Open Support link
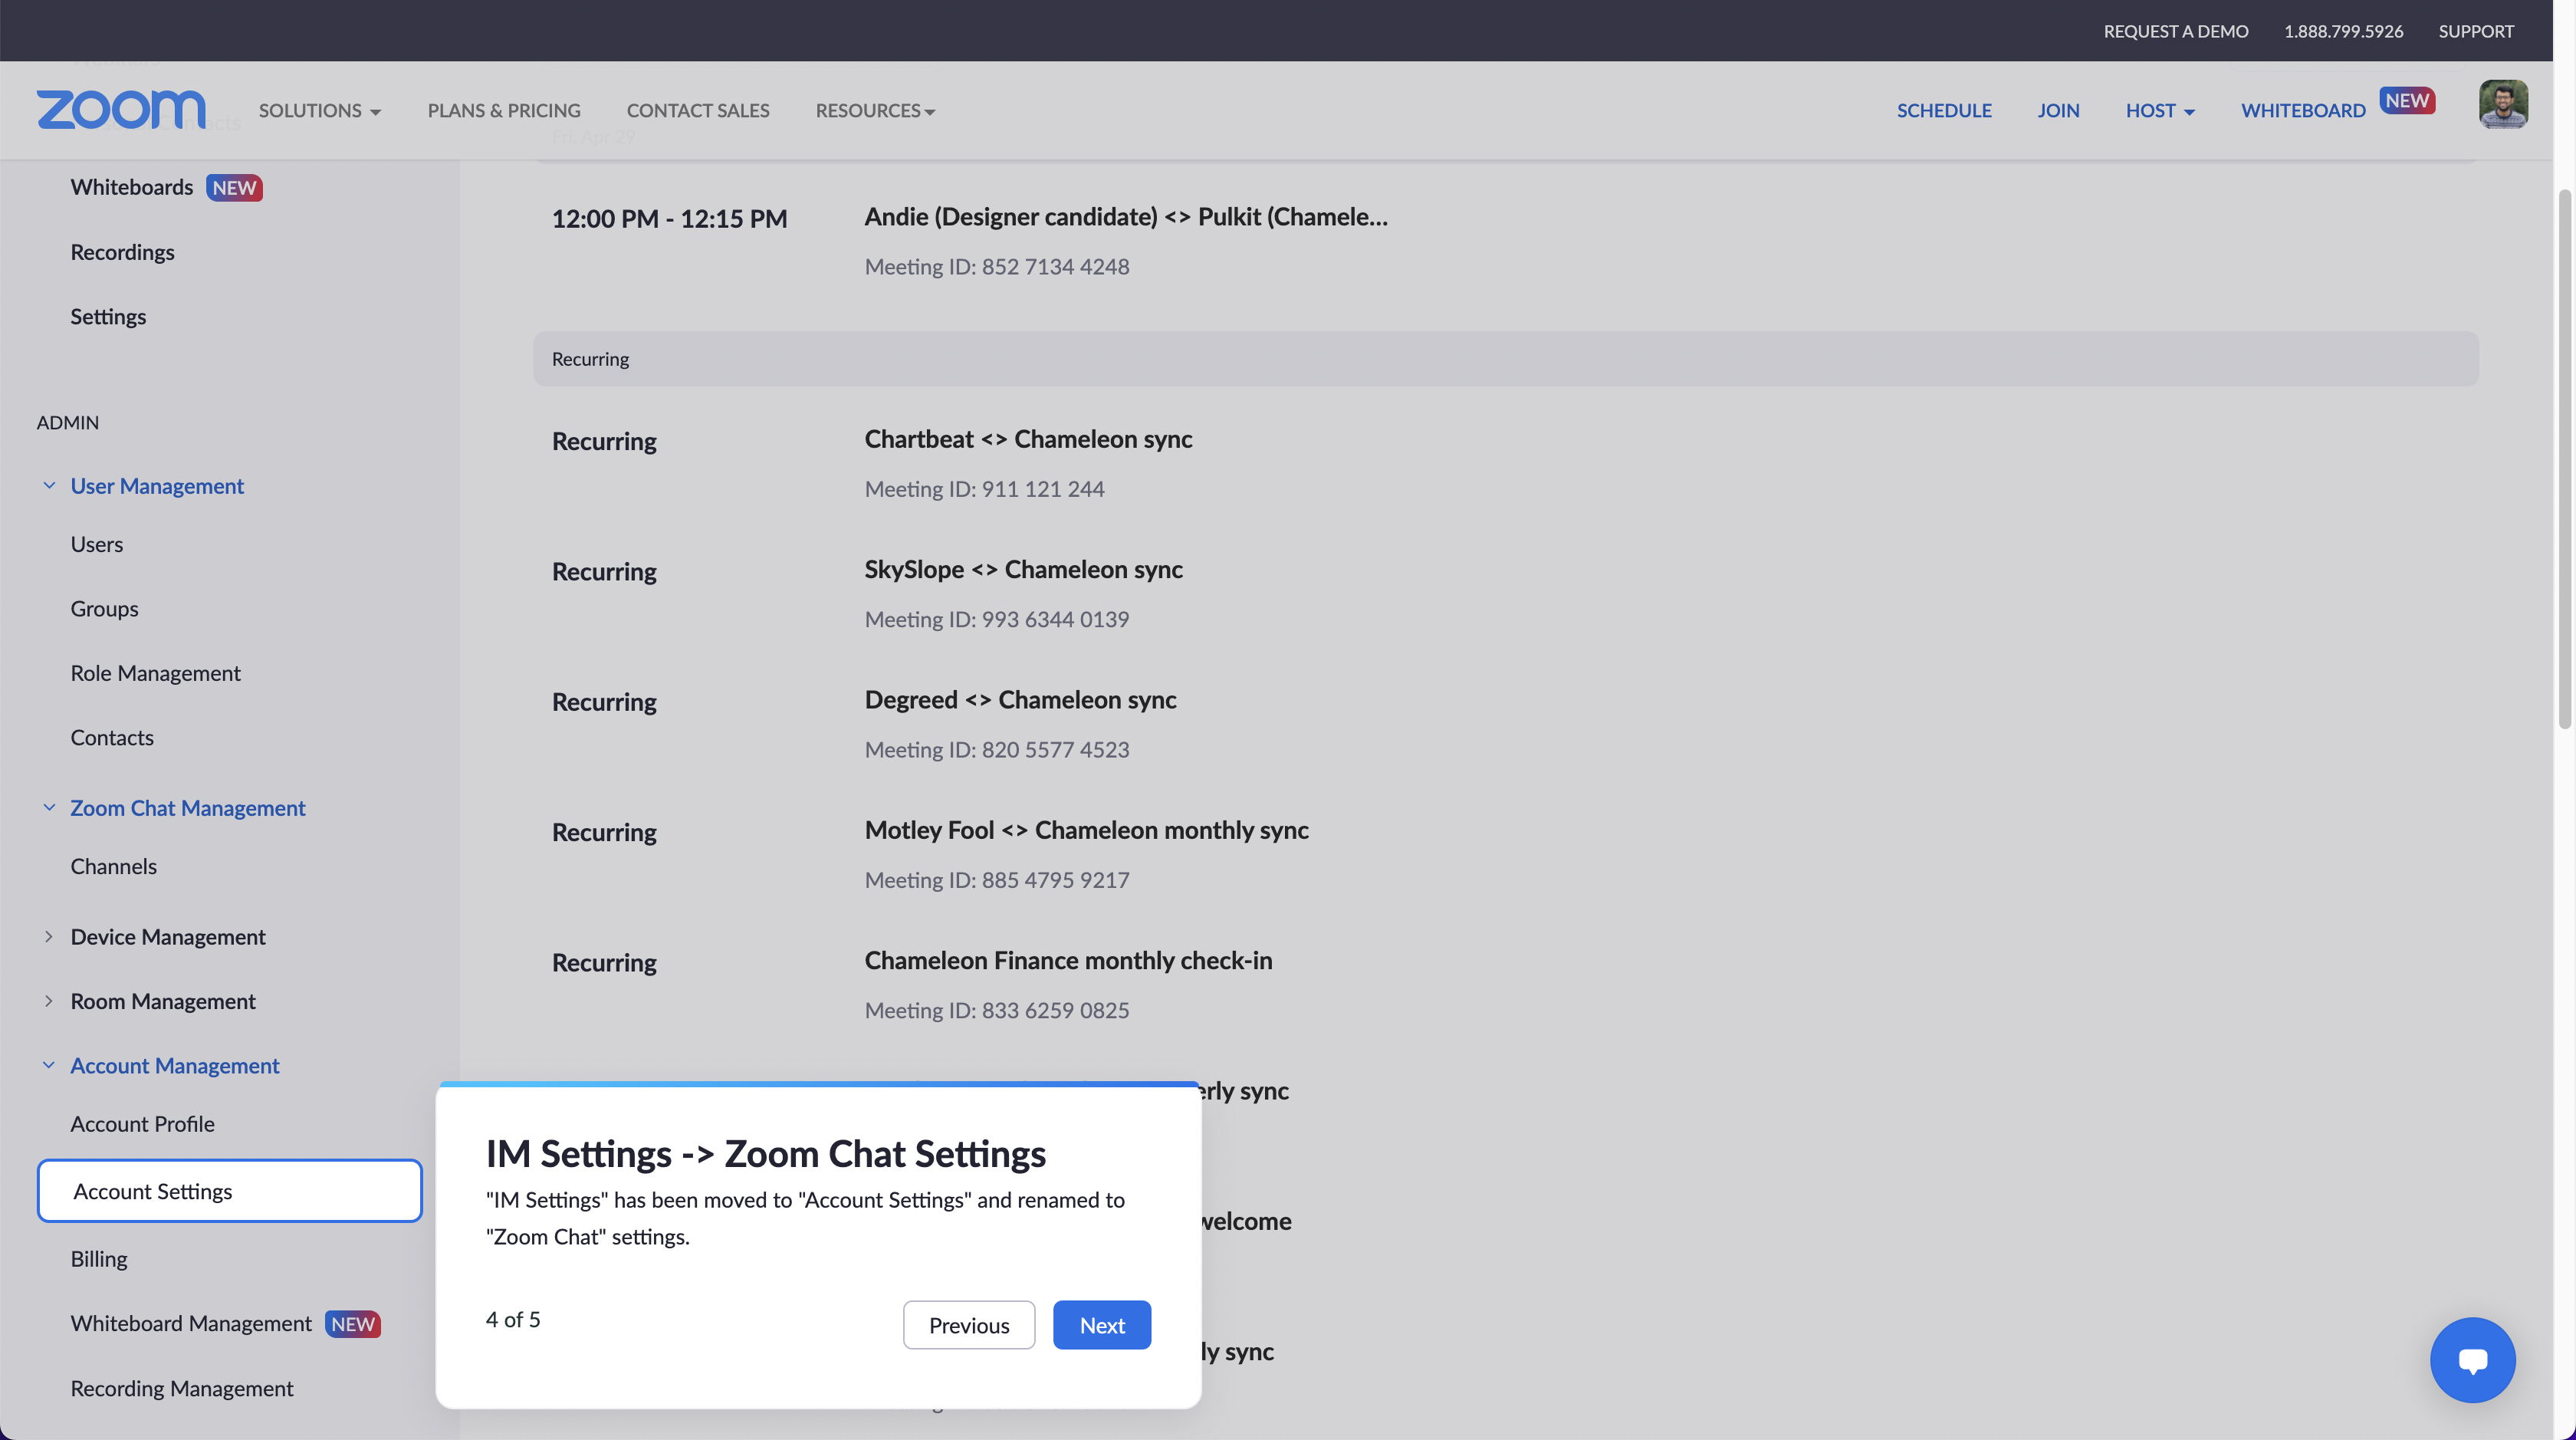 [2476, 31]
